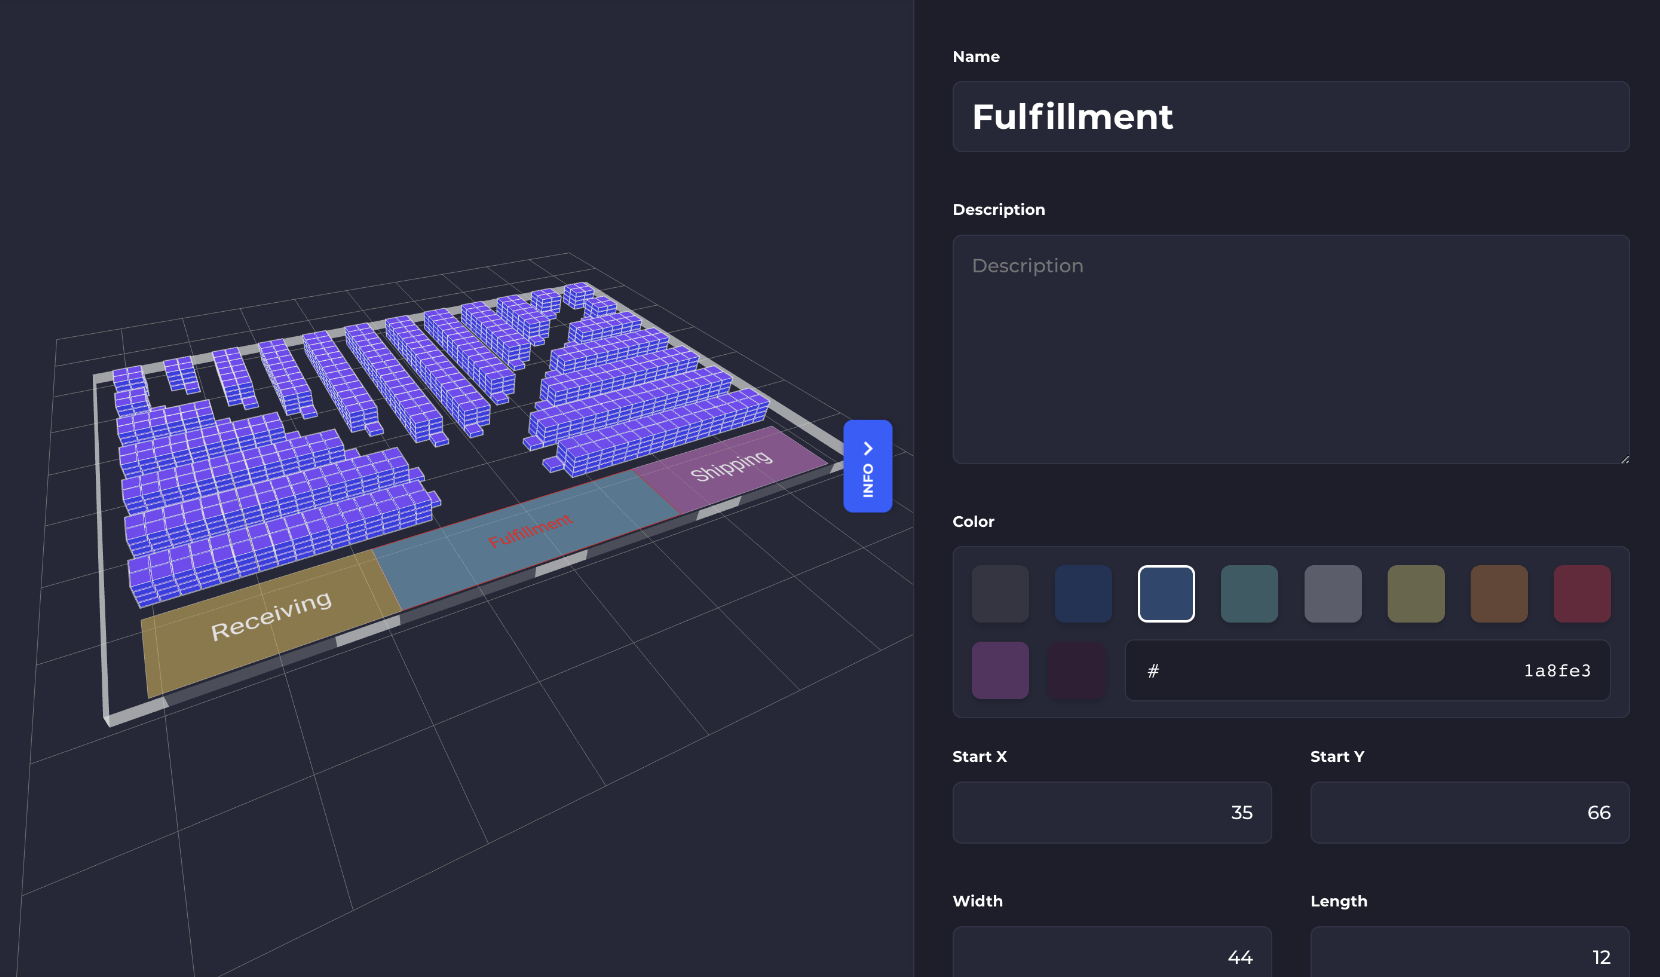Edit the Length value field
Viewport: 1660px width, 977px height.
1469,955
